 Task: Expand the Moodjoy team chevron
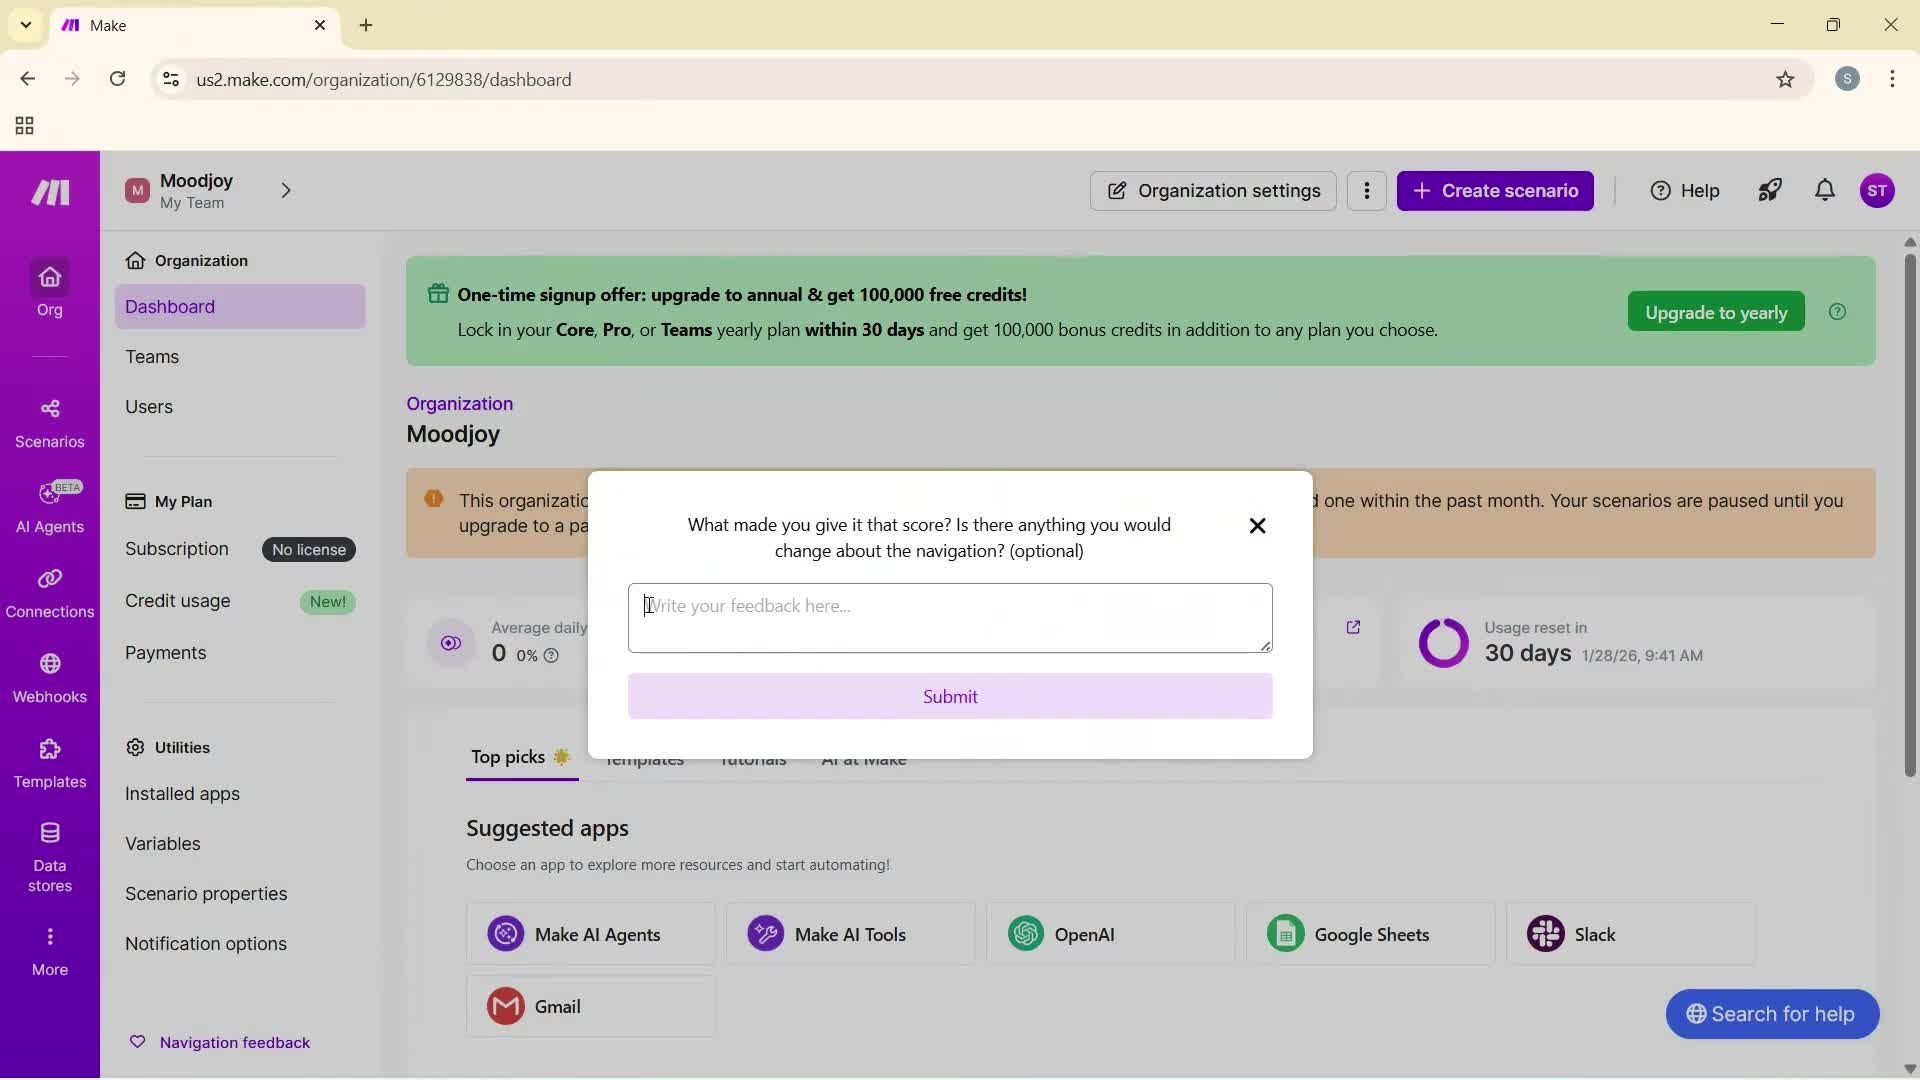287,190
